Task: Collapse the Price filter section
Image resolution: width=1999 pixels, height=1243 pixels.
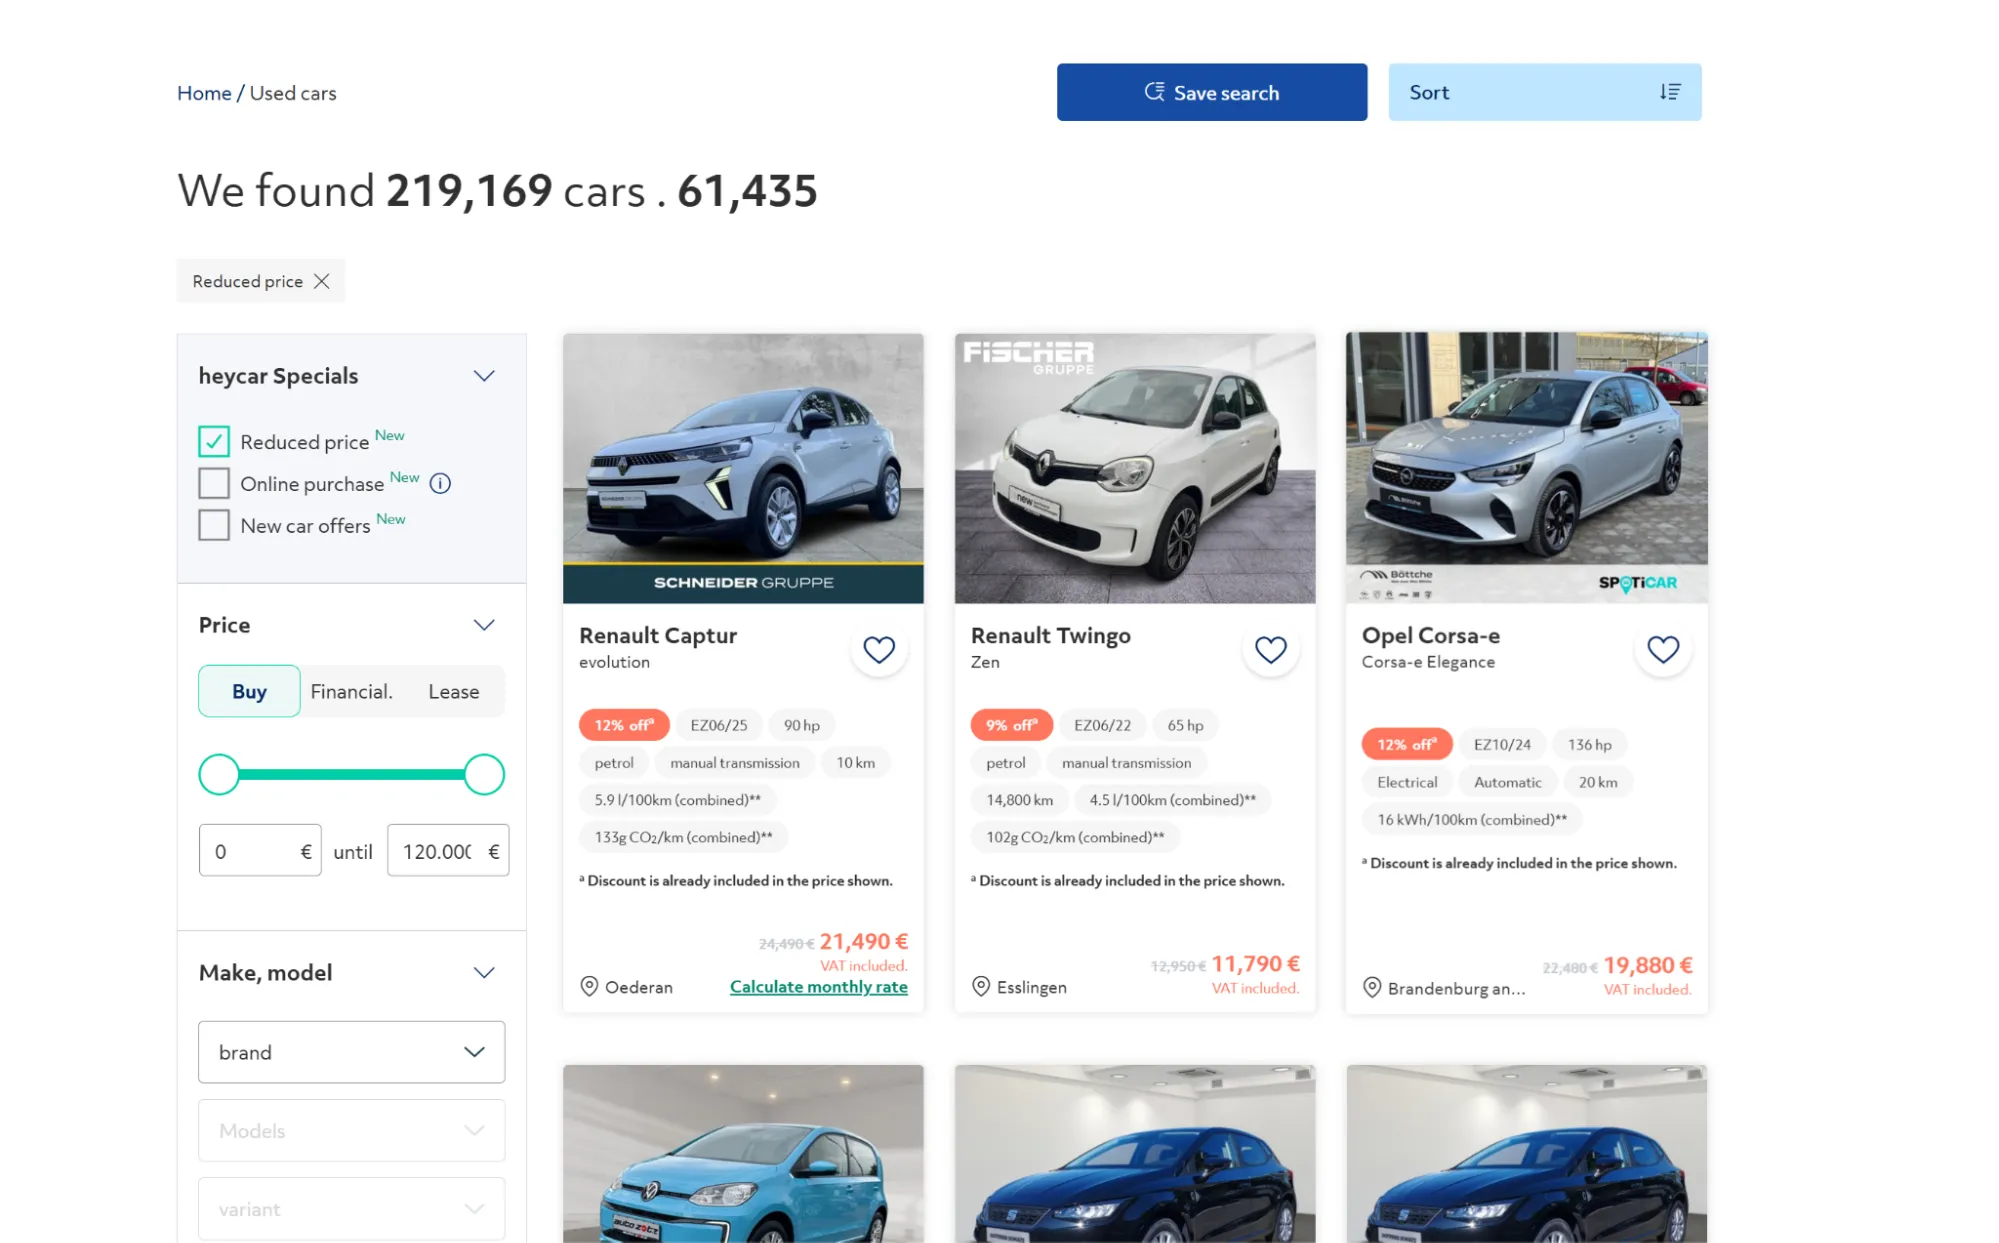Action: (x=484, y=625)
